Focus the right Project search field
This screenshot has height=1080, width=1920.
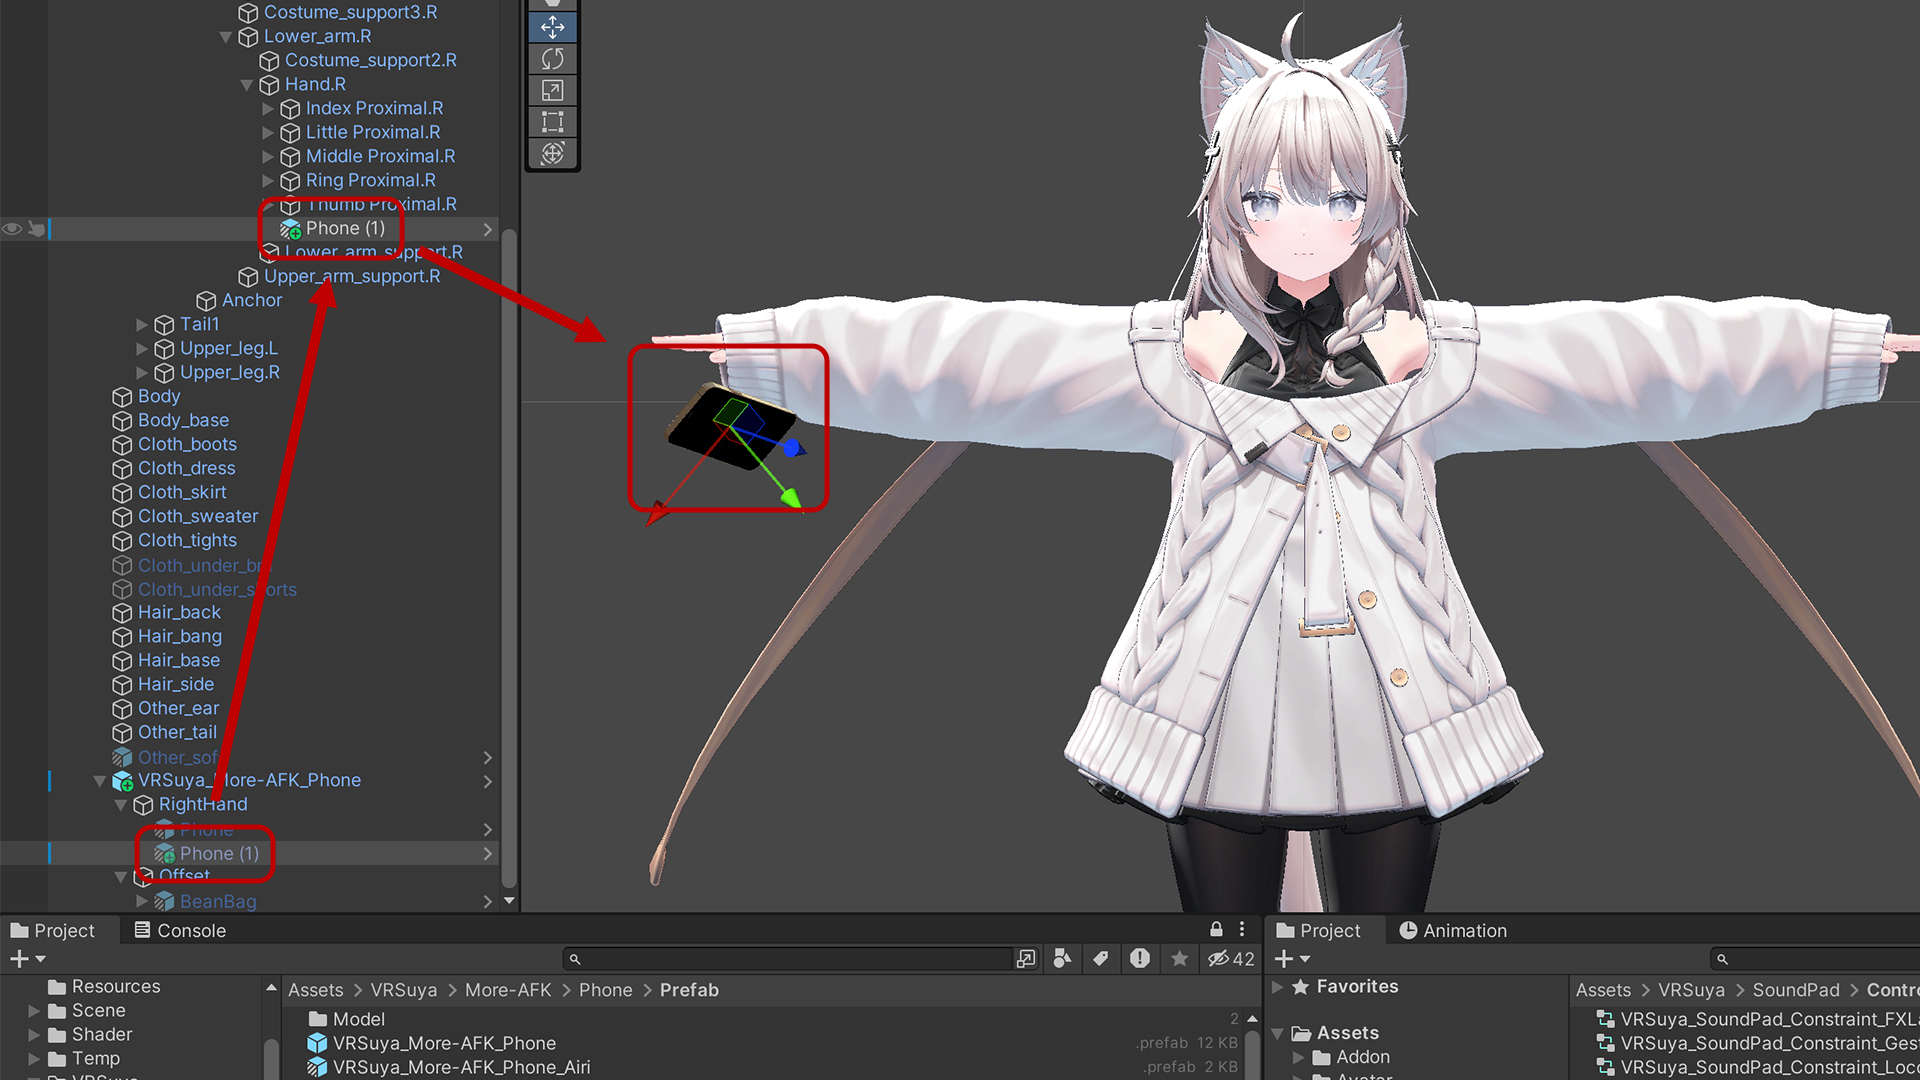point(1815,959)
